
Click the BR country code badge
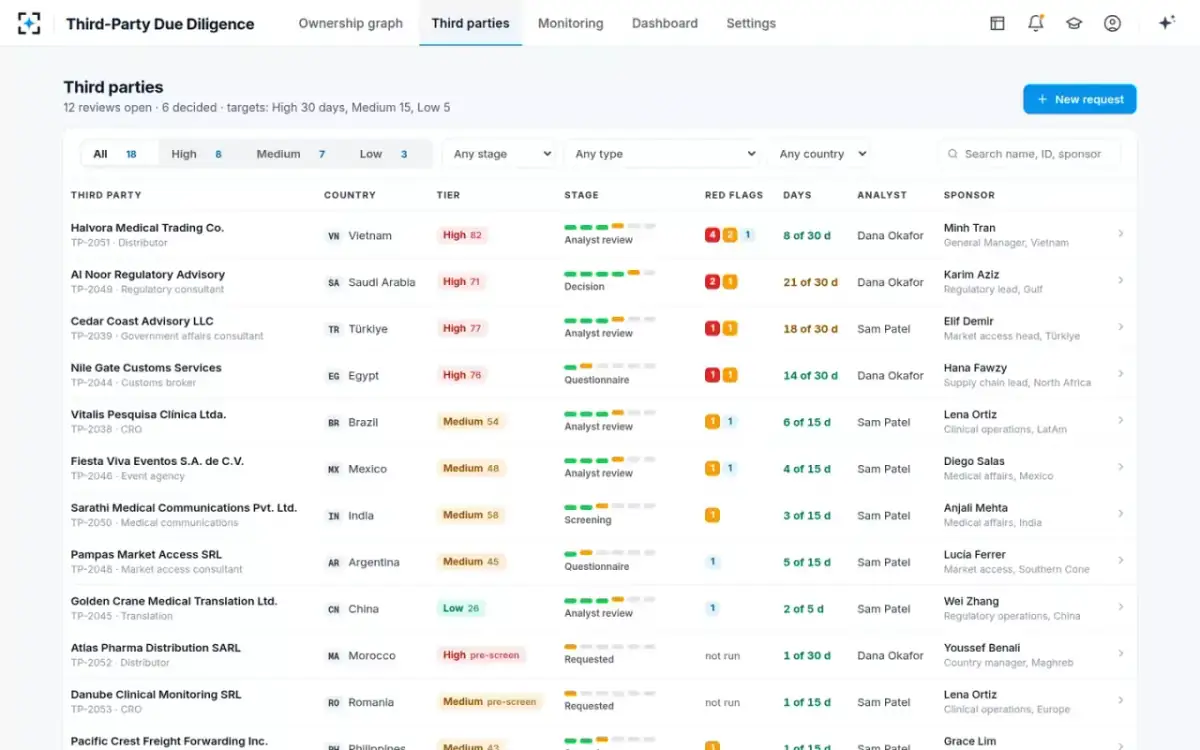coord(334,423)
